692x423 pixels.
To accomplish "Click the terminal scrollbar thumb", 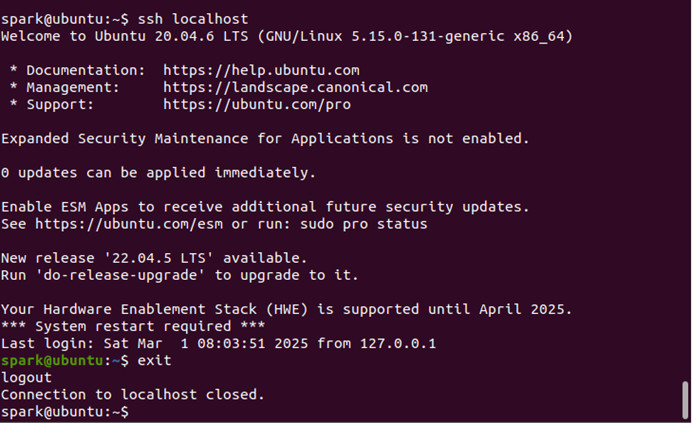I will click(685, 400).
